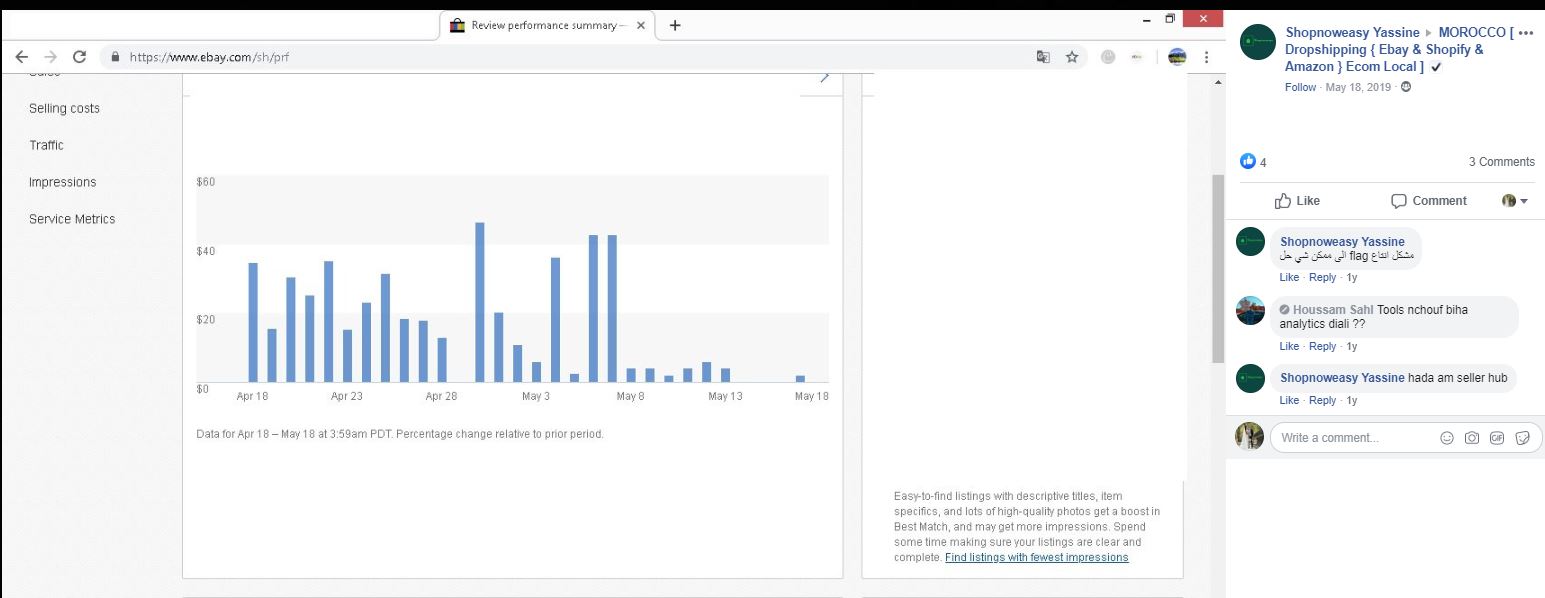
Task: Click the blue like reaction count icon
Action: [x=1247, y=162]
